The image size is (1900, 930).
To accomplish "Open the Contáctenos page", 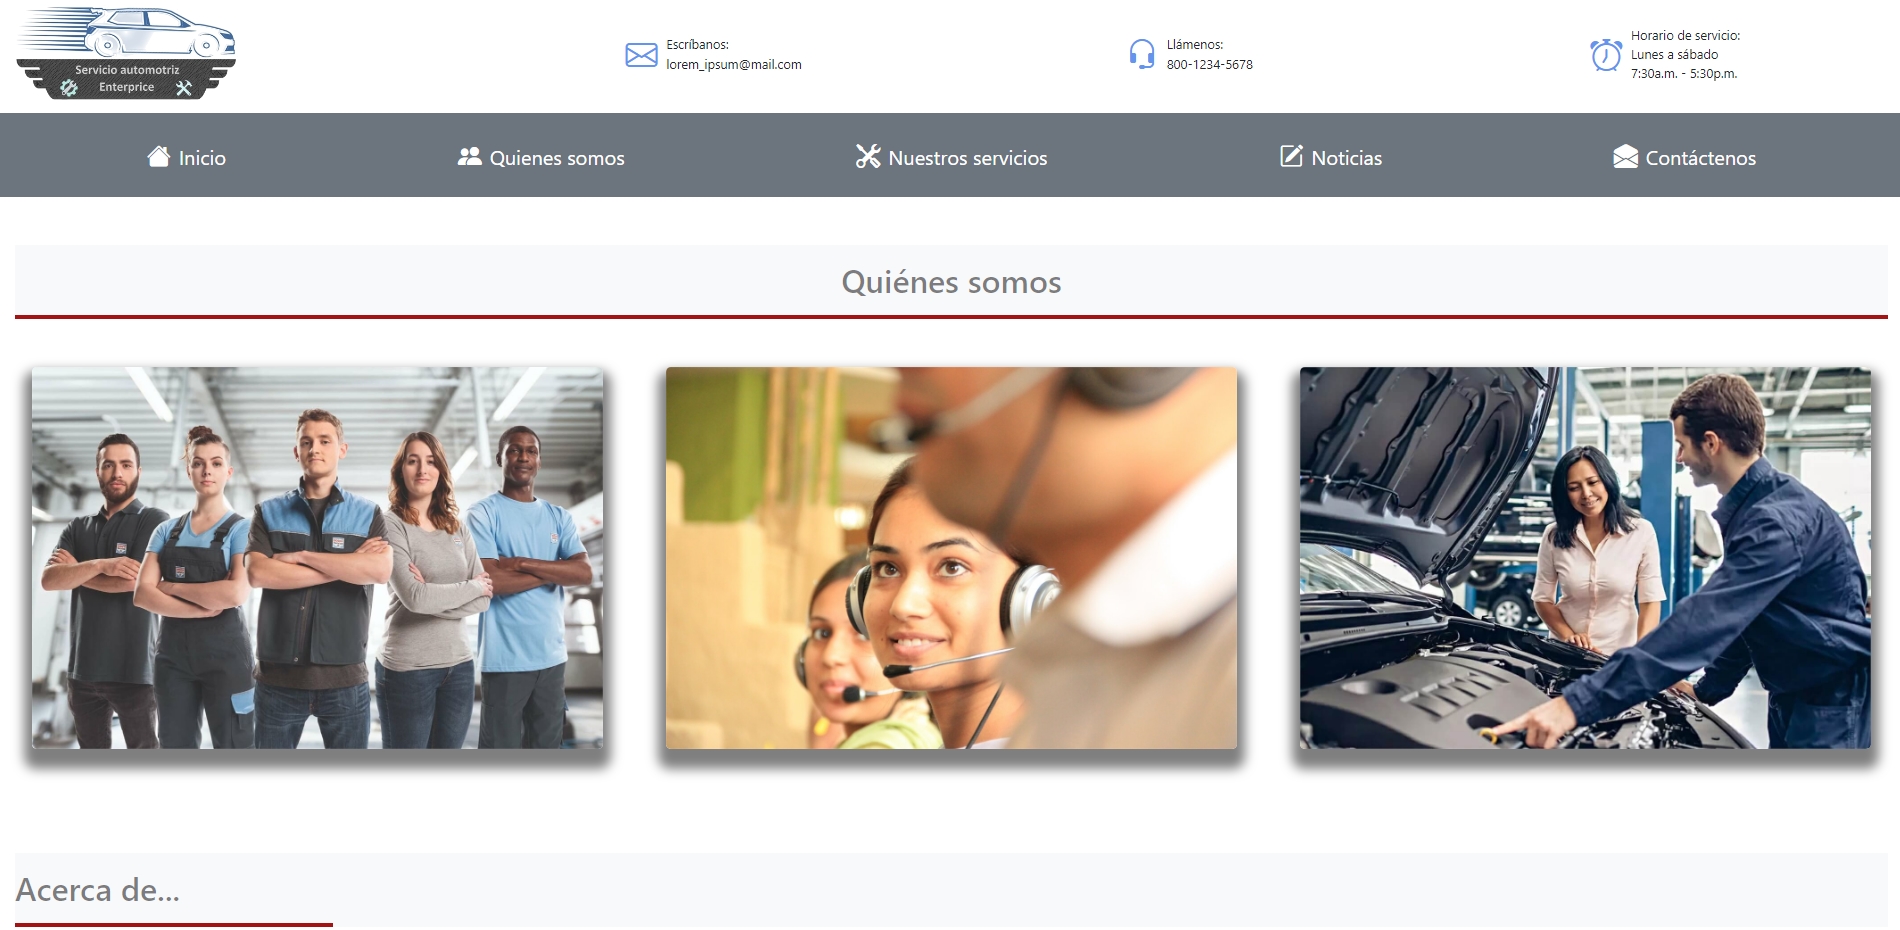I will (1700, 158).
